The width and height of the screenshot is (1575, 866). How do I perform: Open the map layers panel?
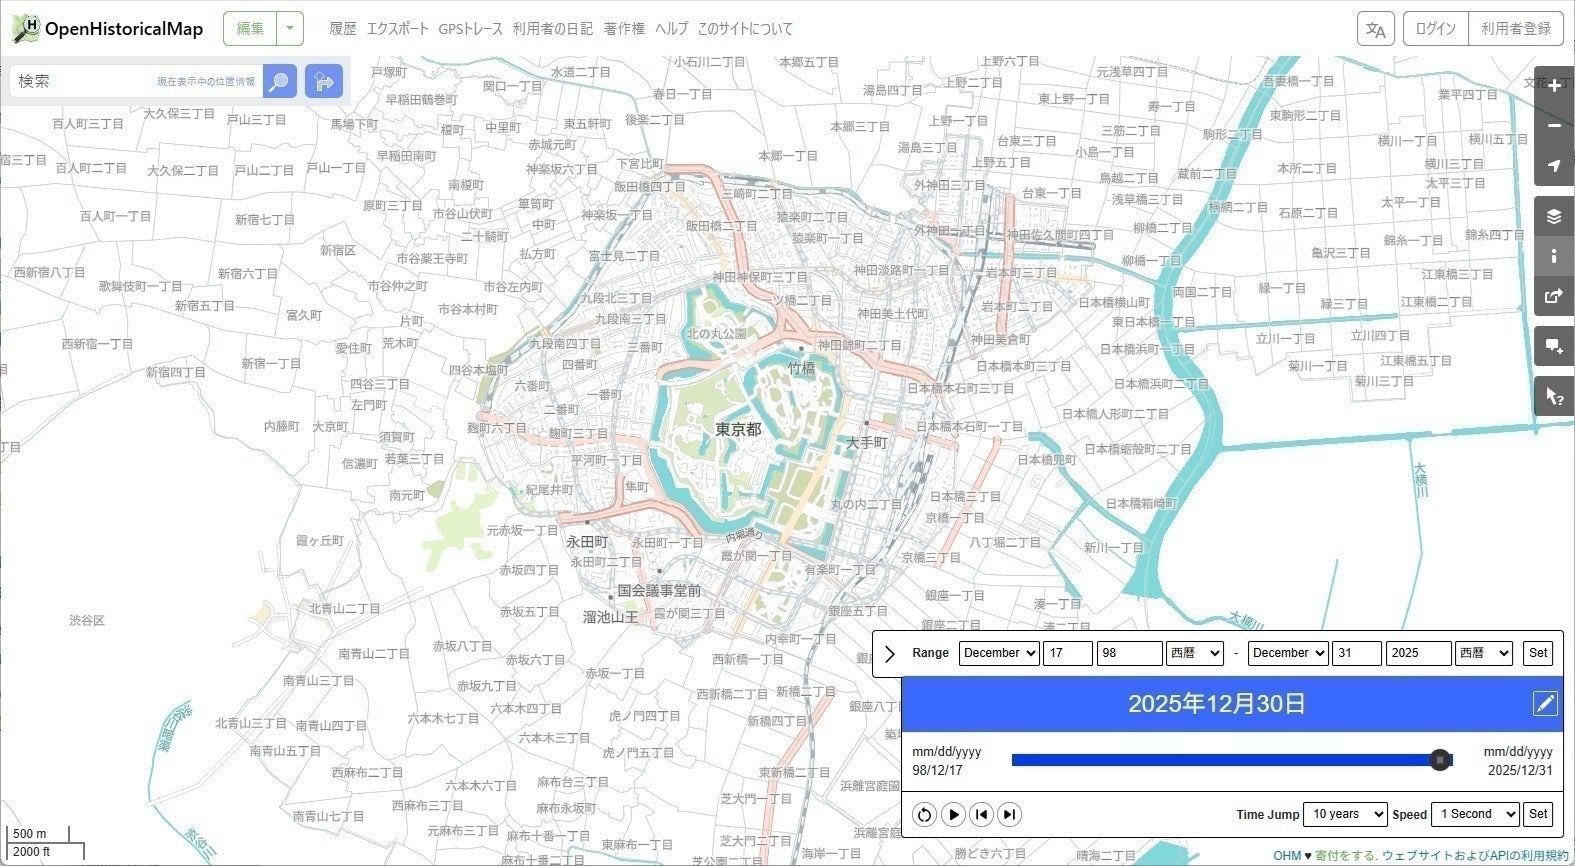click(1553, 216)
